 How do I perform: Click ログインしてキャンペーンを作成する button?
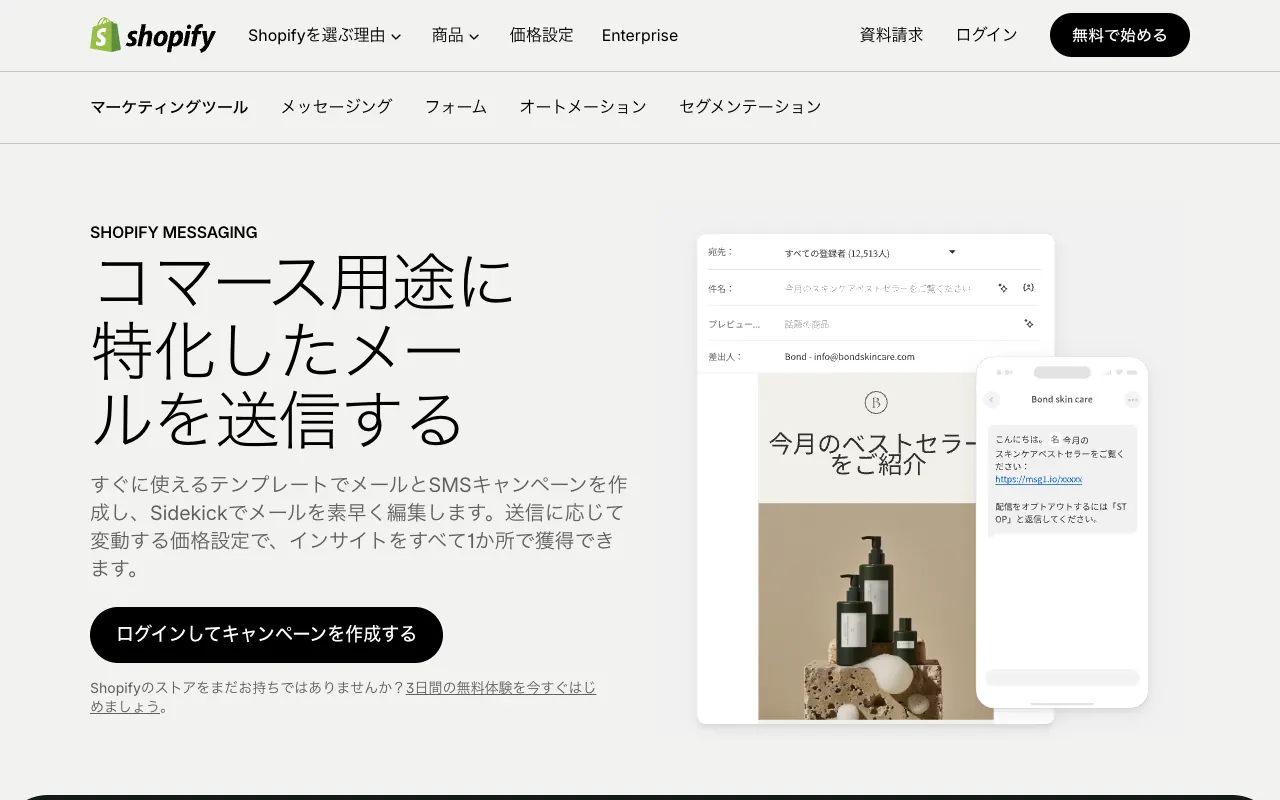(x=266, y=635)
